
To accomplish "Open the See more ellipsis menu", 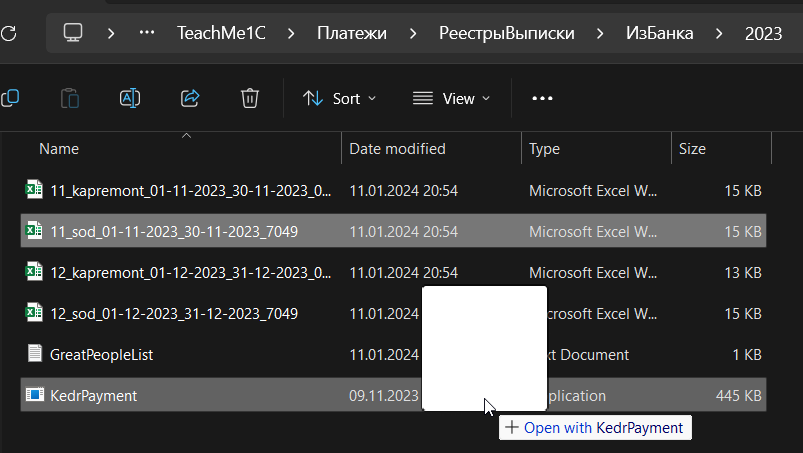I will point(542,98).
